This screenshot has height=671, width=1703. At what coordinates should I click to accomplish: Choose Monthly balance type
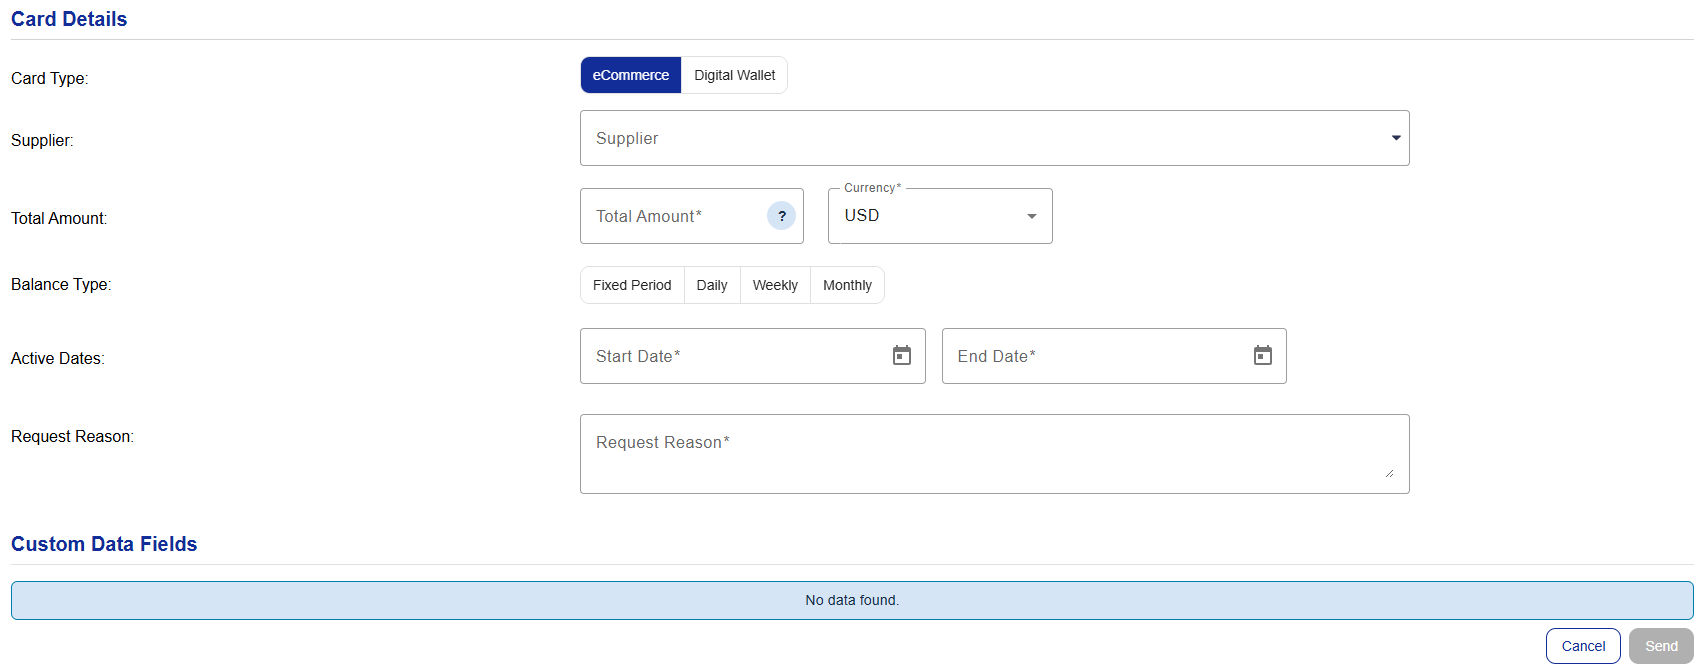(x=847, y=285)
